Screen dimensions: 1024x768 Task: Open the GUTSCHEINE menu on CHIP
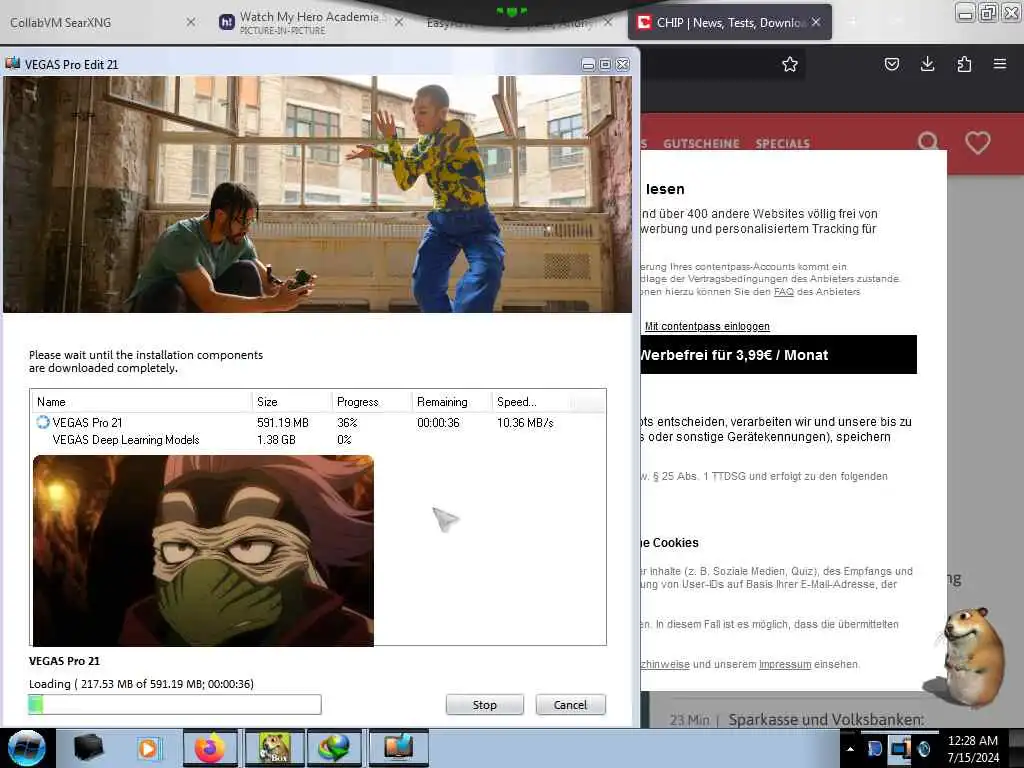(701, 144)
